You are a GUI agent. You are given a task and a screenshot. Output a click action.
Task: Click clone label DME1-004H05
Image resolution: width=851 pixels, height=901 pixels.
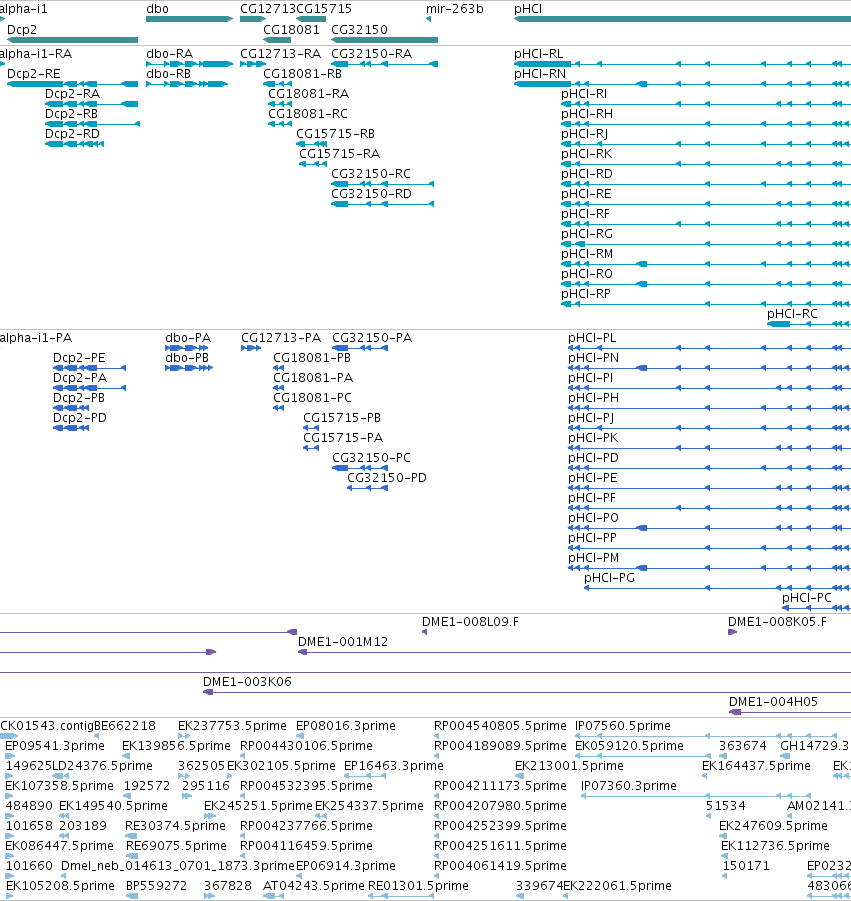click(x=773, y=702)
